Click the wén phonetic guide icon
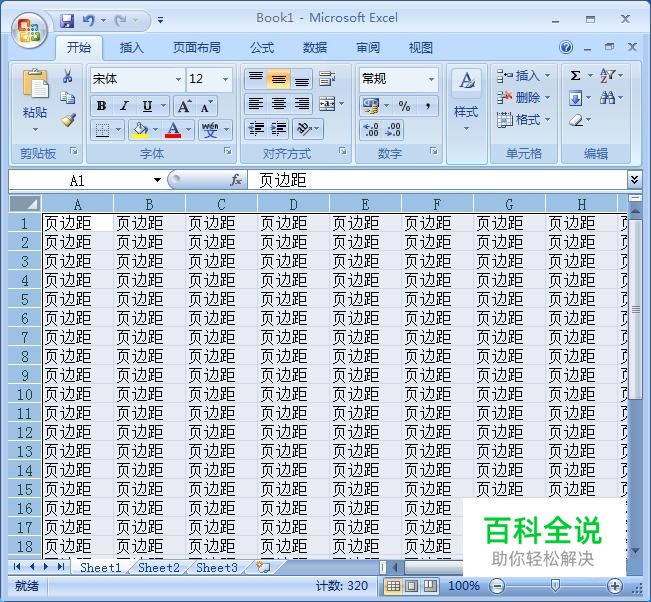Image resolution: width=651 pixels, height=602 pixels. point(210,130)
